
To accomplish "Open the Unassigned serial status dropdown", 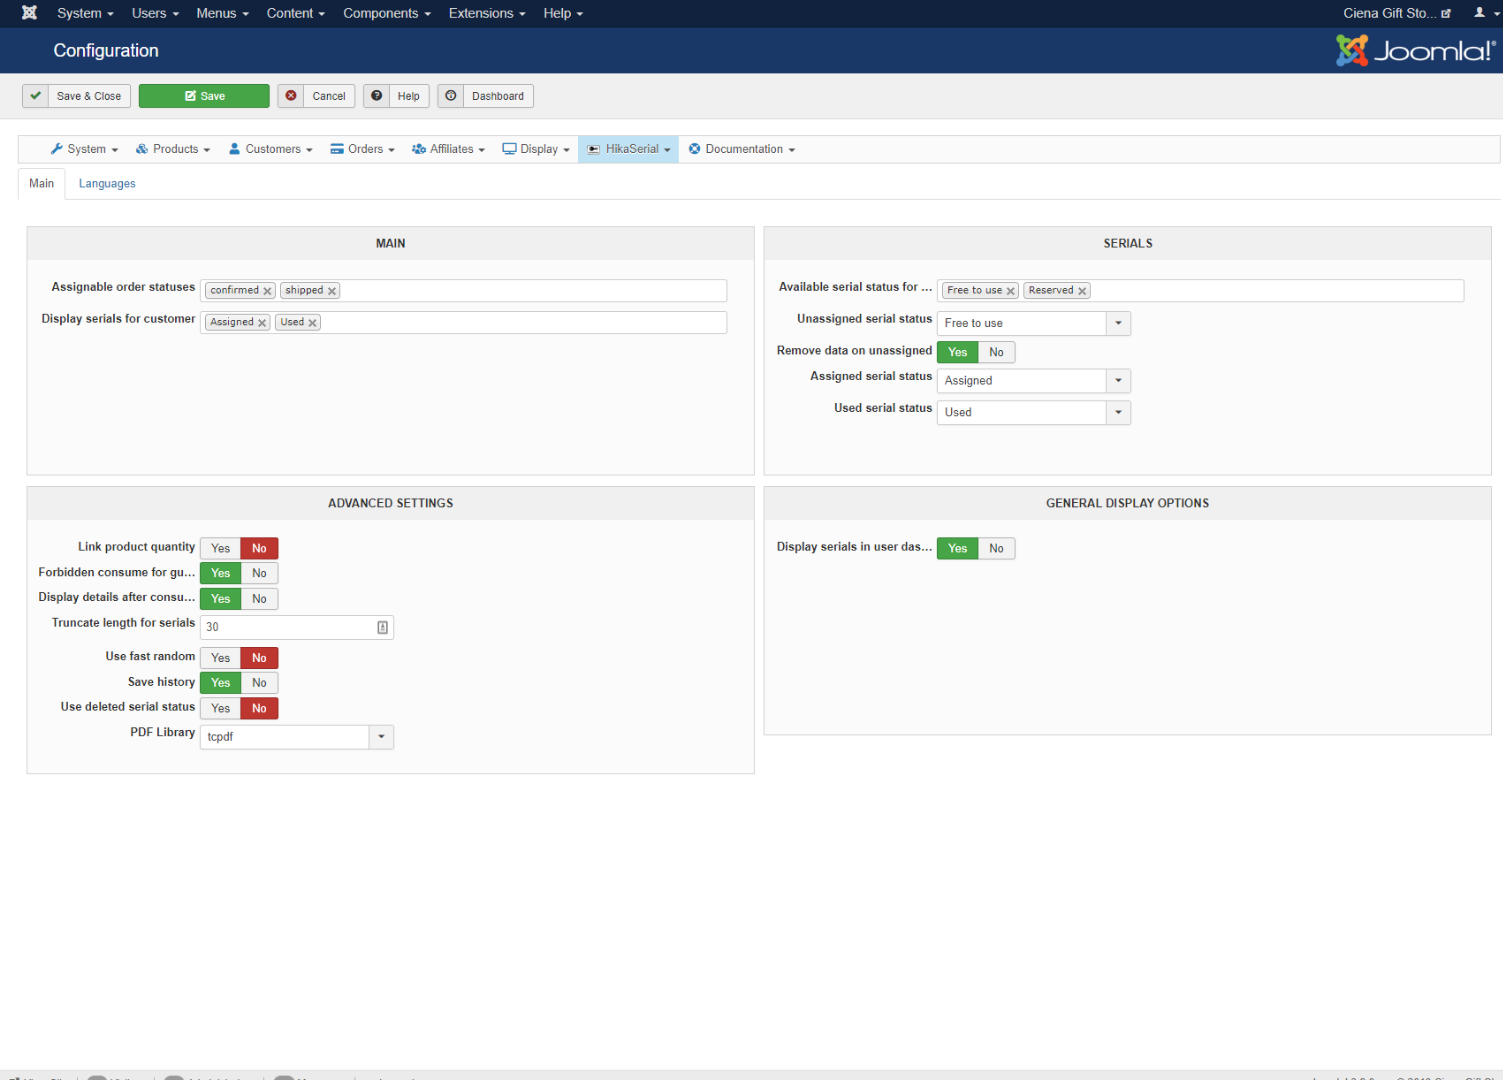I will (x=1034, y=323).
